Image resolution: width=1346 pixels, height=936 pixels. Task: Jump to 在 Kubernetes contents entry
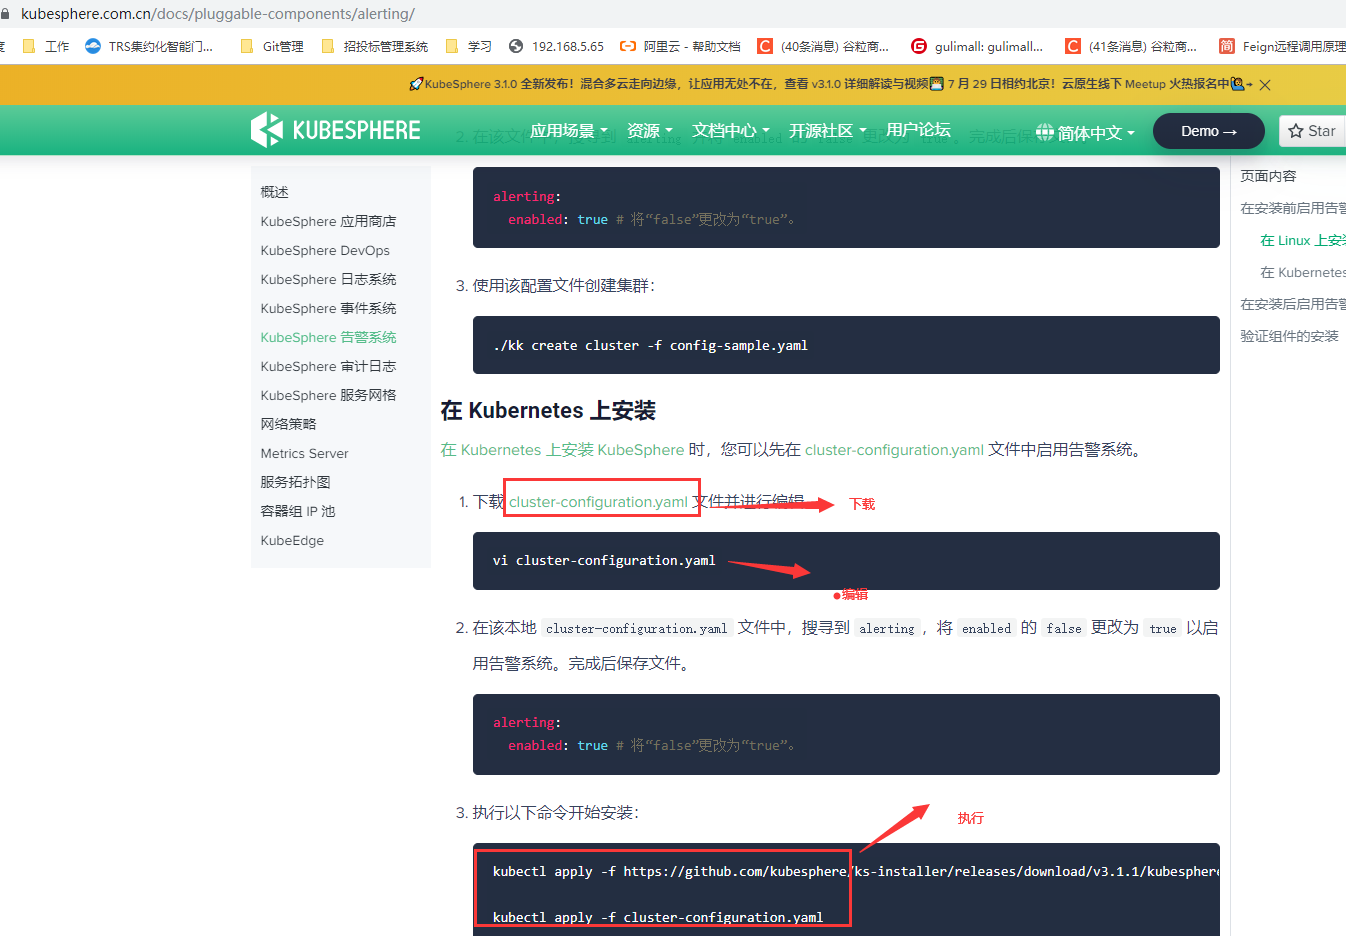coord(1303,272)
